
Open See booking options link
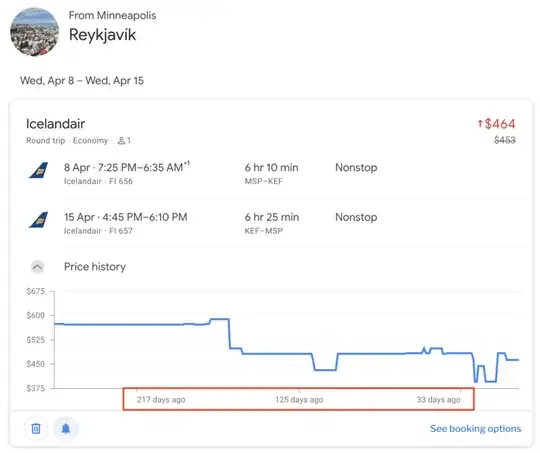(x=475, y=429)
